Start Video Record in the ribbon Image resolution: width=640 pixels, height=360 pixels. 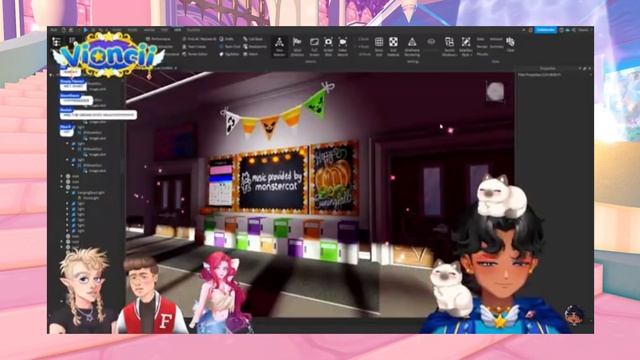[342, 47]
